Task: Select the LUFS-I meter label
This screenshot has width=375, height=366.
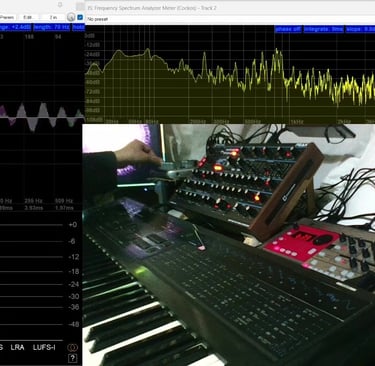Action: click(44, 347)
